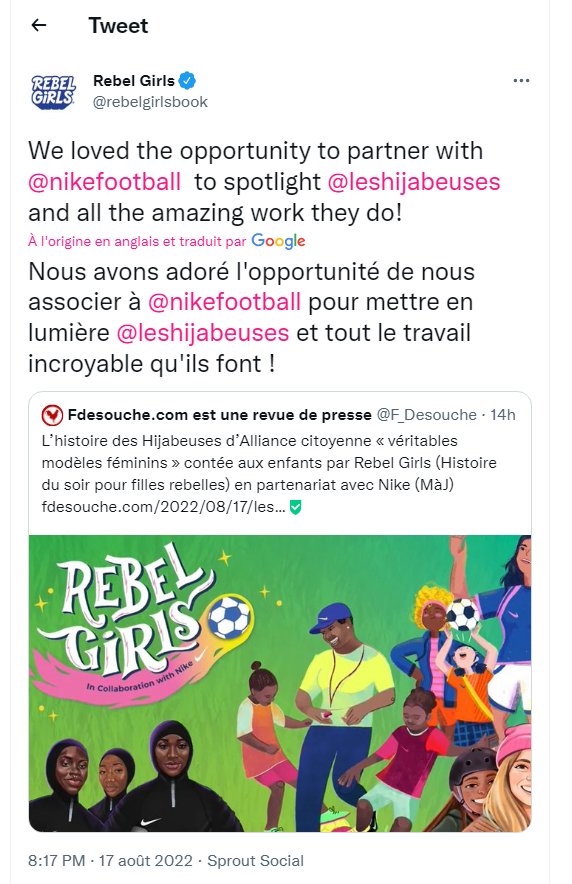Open the Rebel Girls profile avatar
This screenshot has height=884, width=572.
click(x=53, y=91)
